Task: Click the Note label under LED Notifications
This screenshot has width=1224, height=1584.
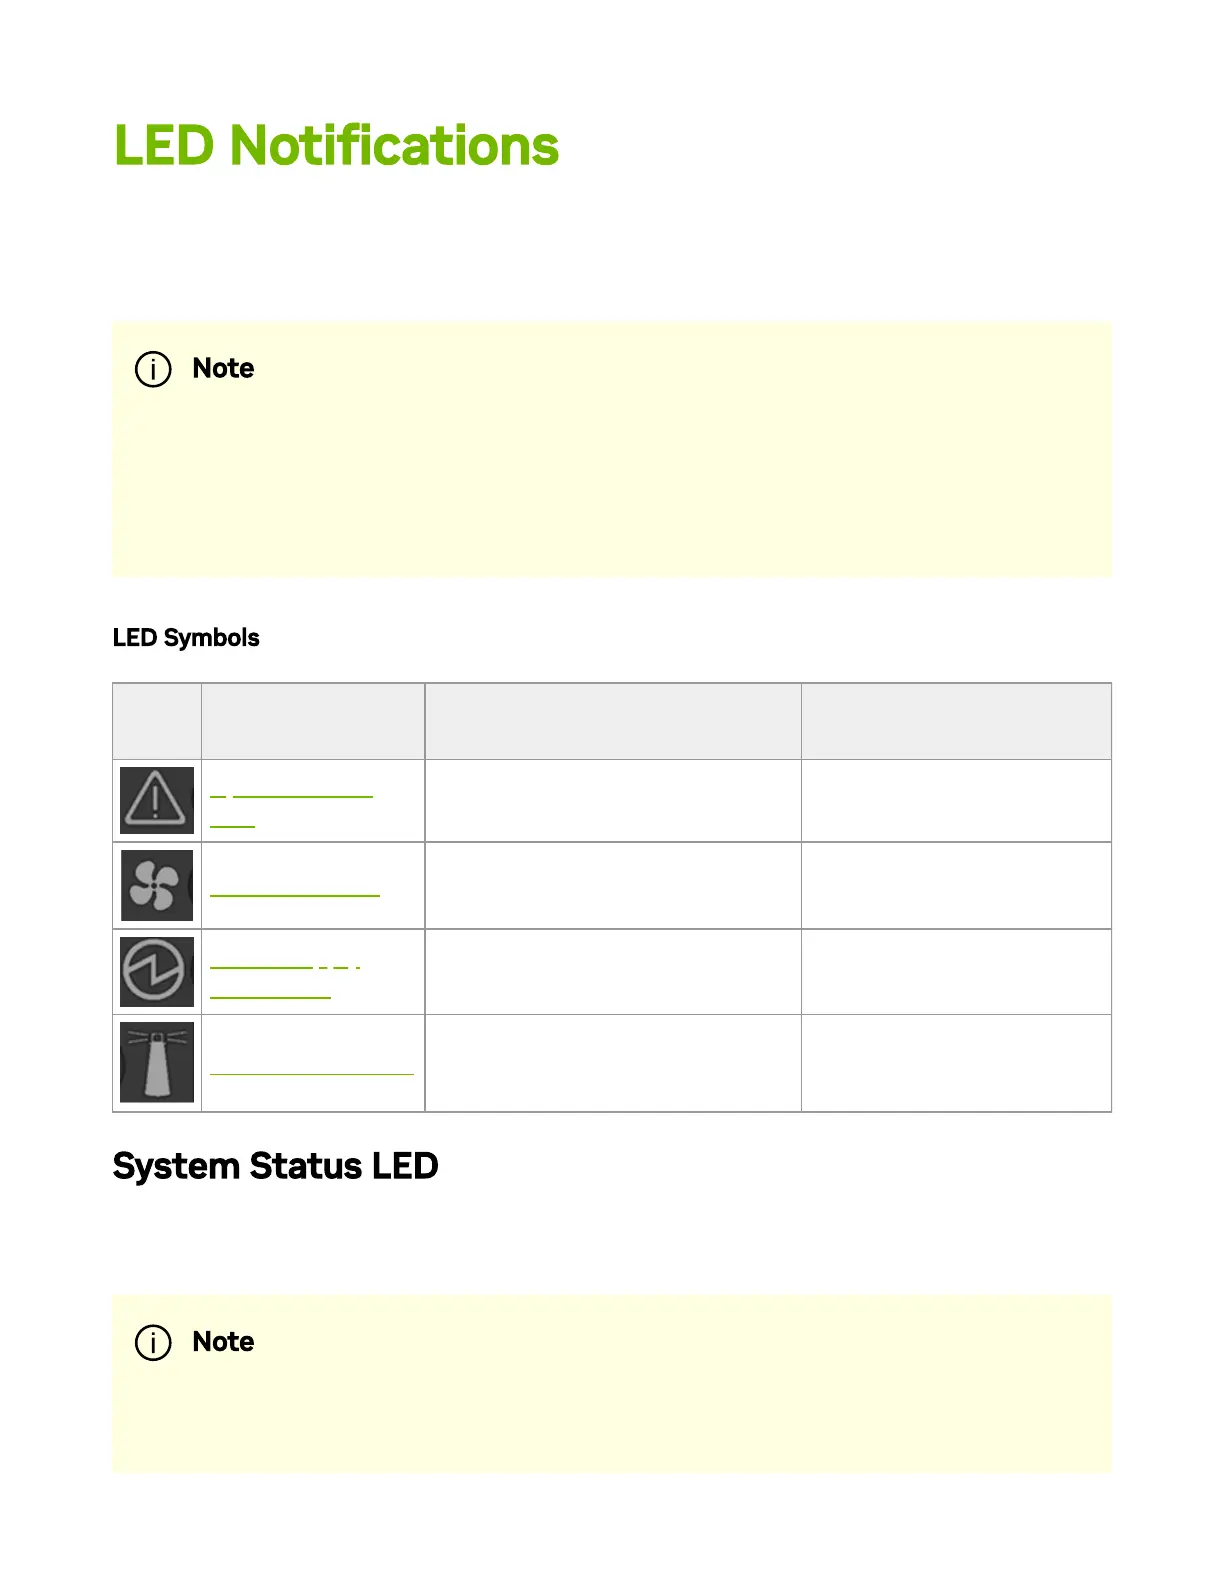Action: 223,369
